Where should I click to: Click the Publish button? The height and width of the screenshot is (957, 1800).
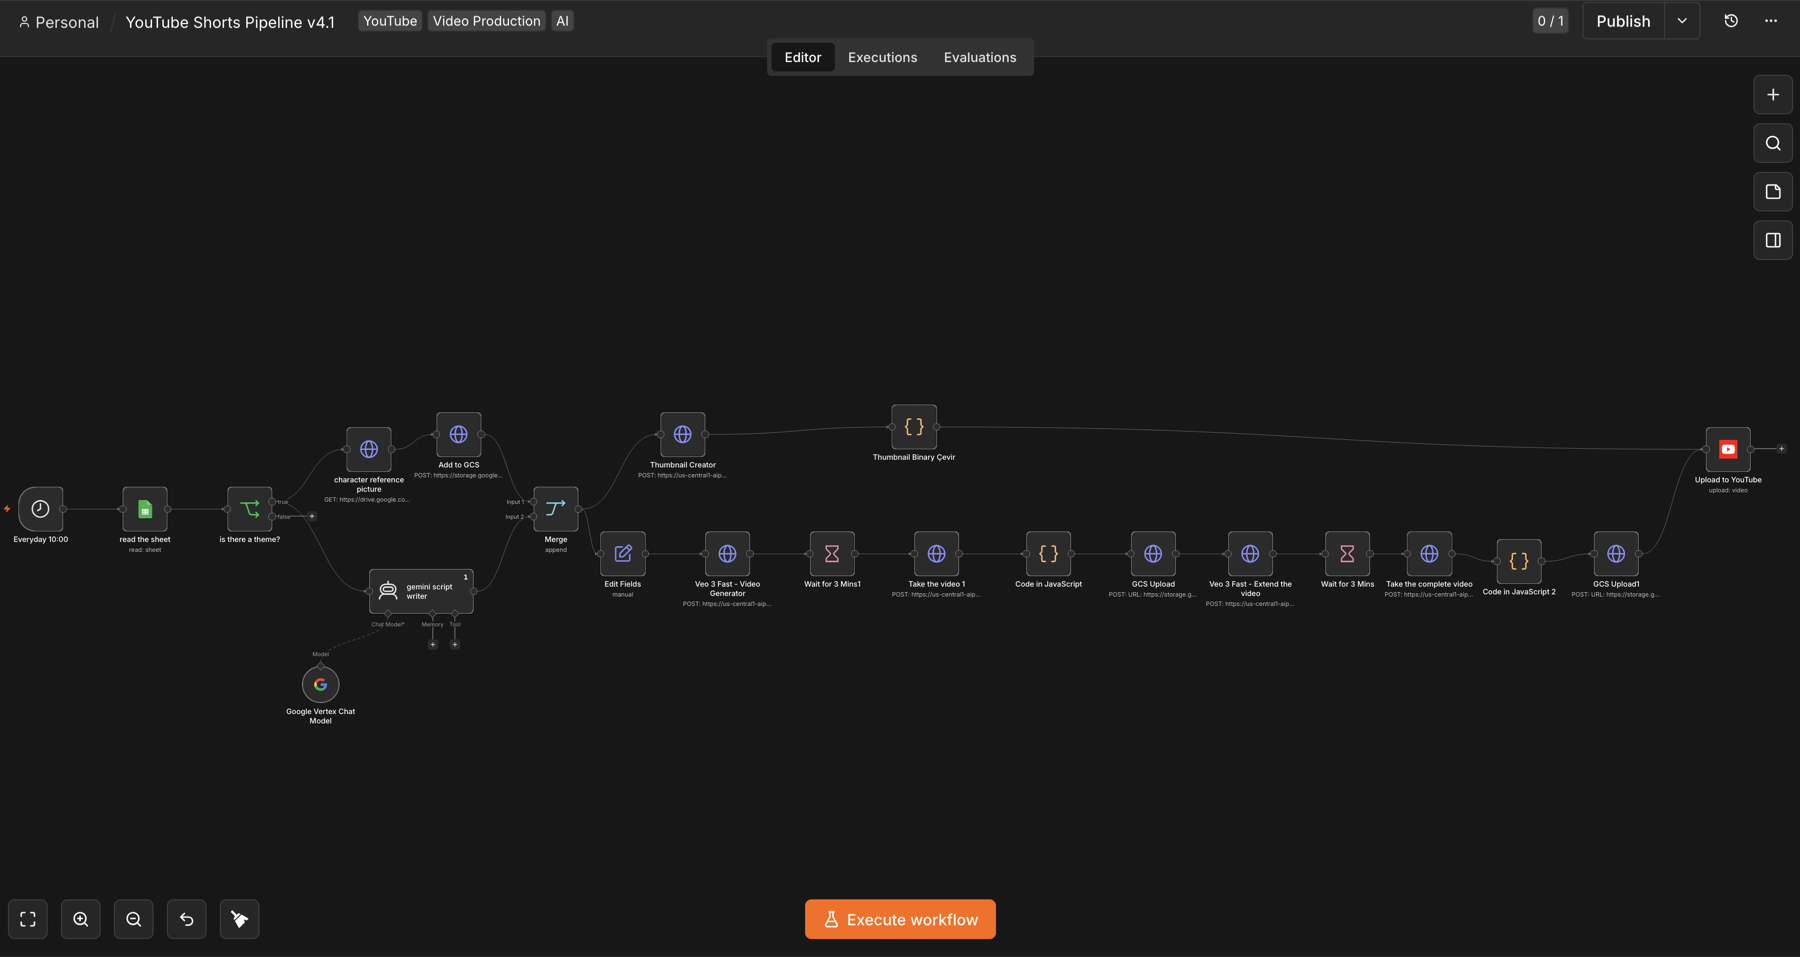[x=1623, y=21]
